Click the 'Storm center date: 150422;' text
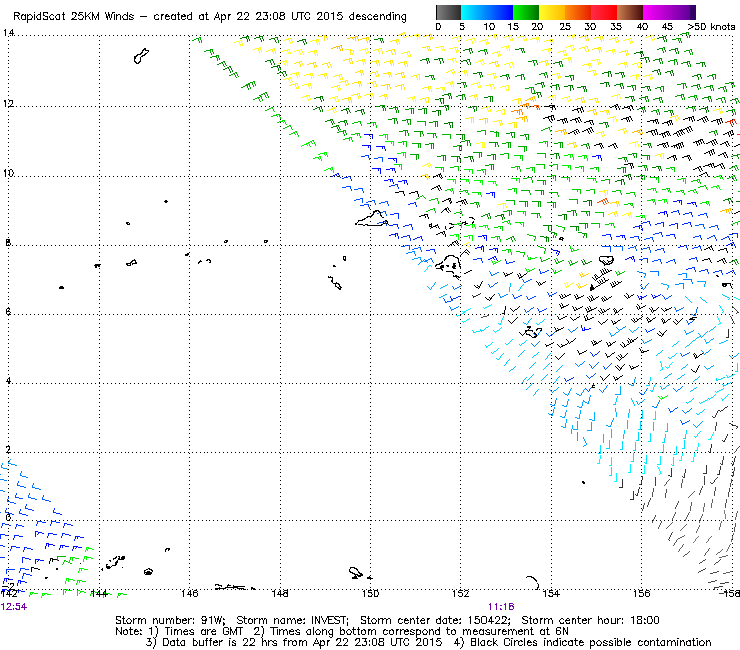 point(435,620)
